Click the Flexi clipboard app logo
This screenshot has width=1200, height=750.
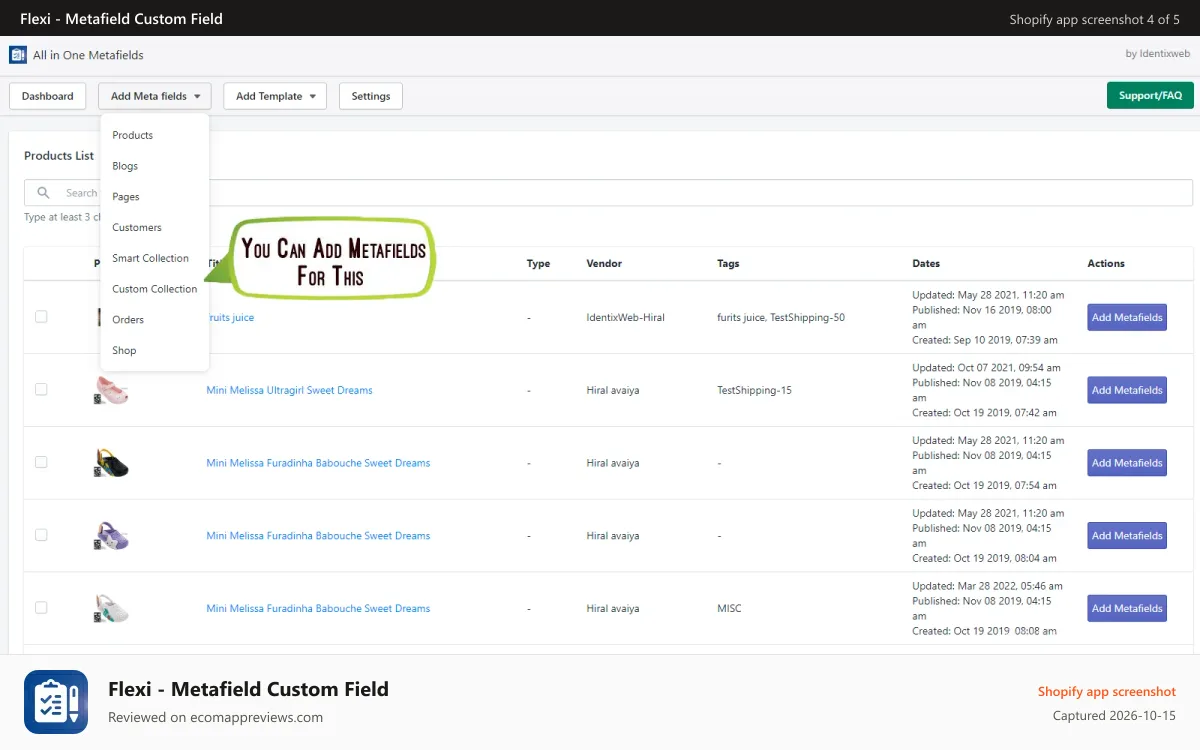click(56, 702)
